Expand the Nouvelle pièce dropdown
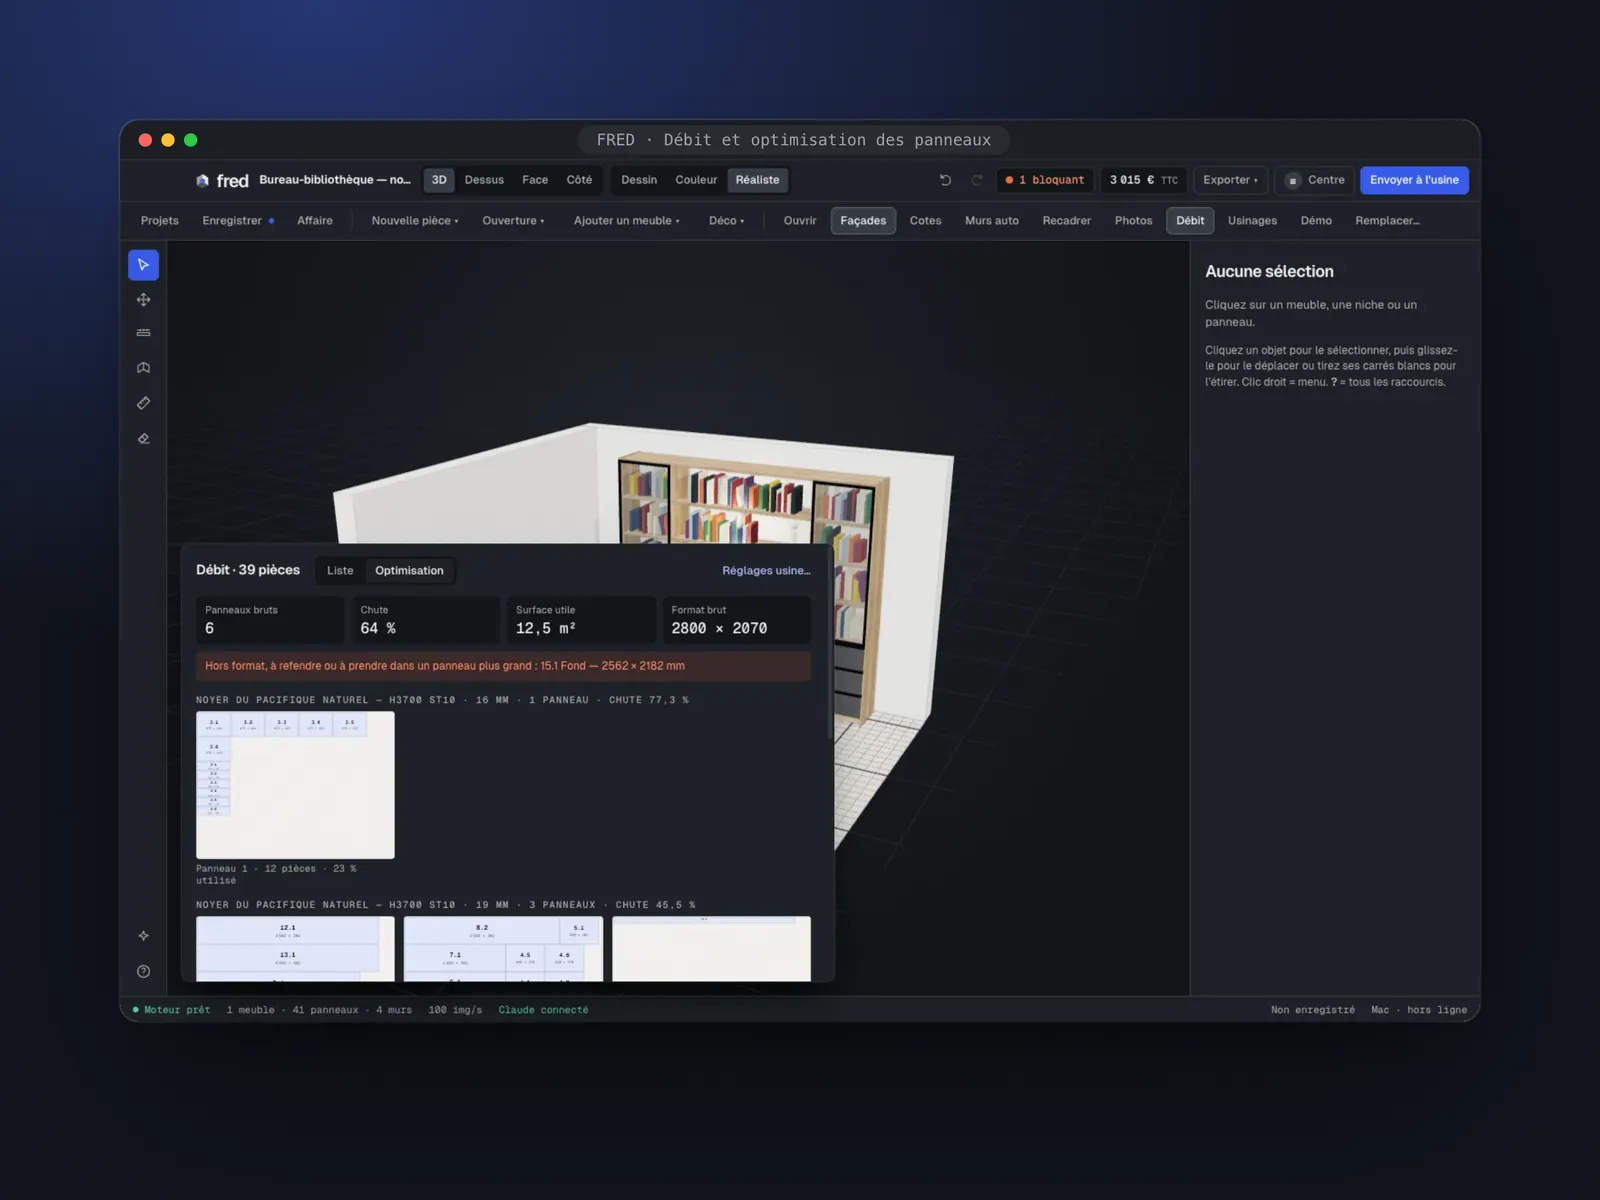Image resolution: width=1600 pixels, height=1200 pixels. pyautogui.click(x=415, y=221)
